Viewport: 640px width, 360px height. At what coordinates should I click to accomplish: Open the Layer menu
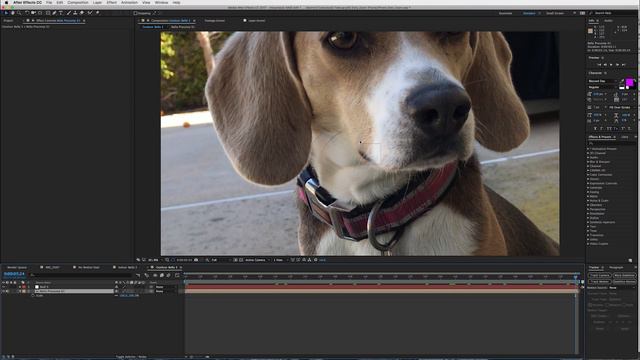tap(97, 2)
